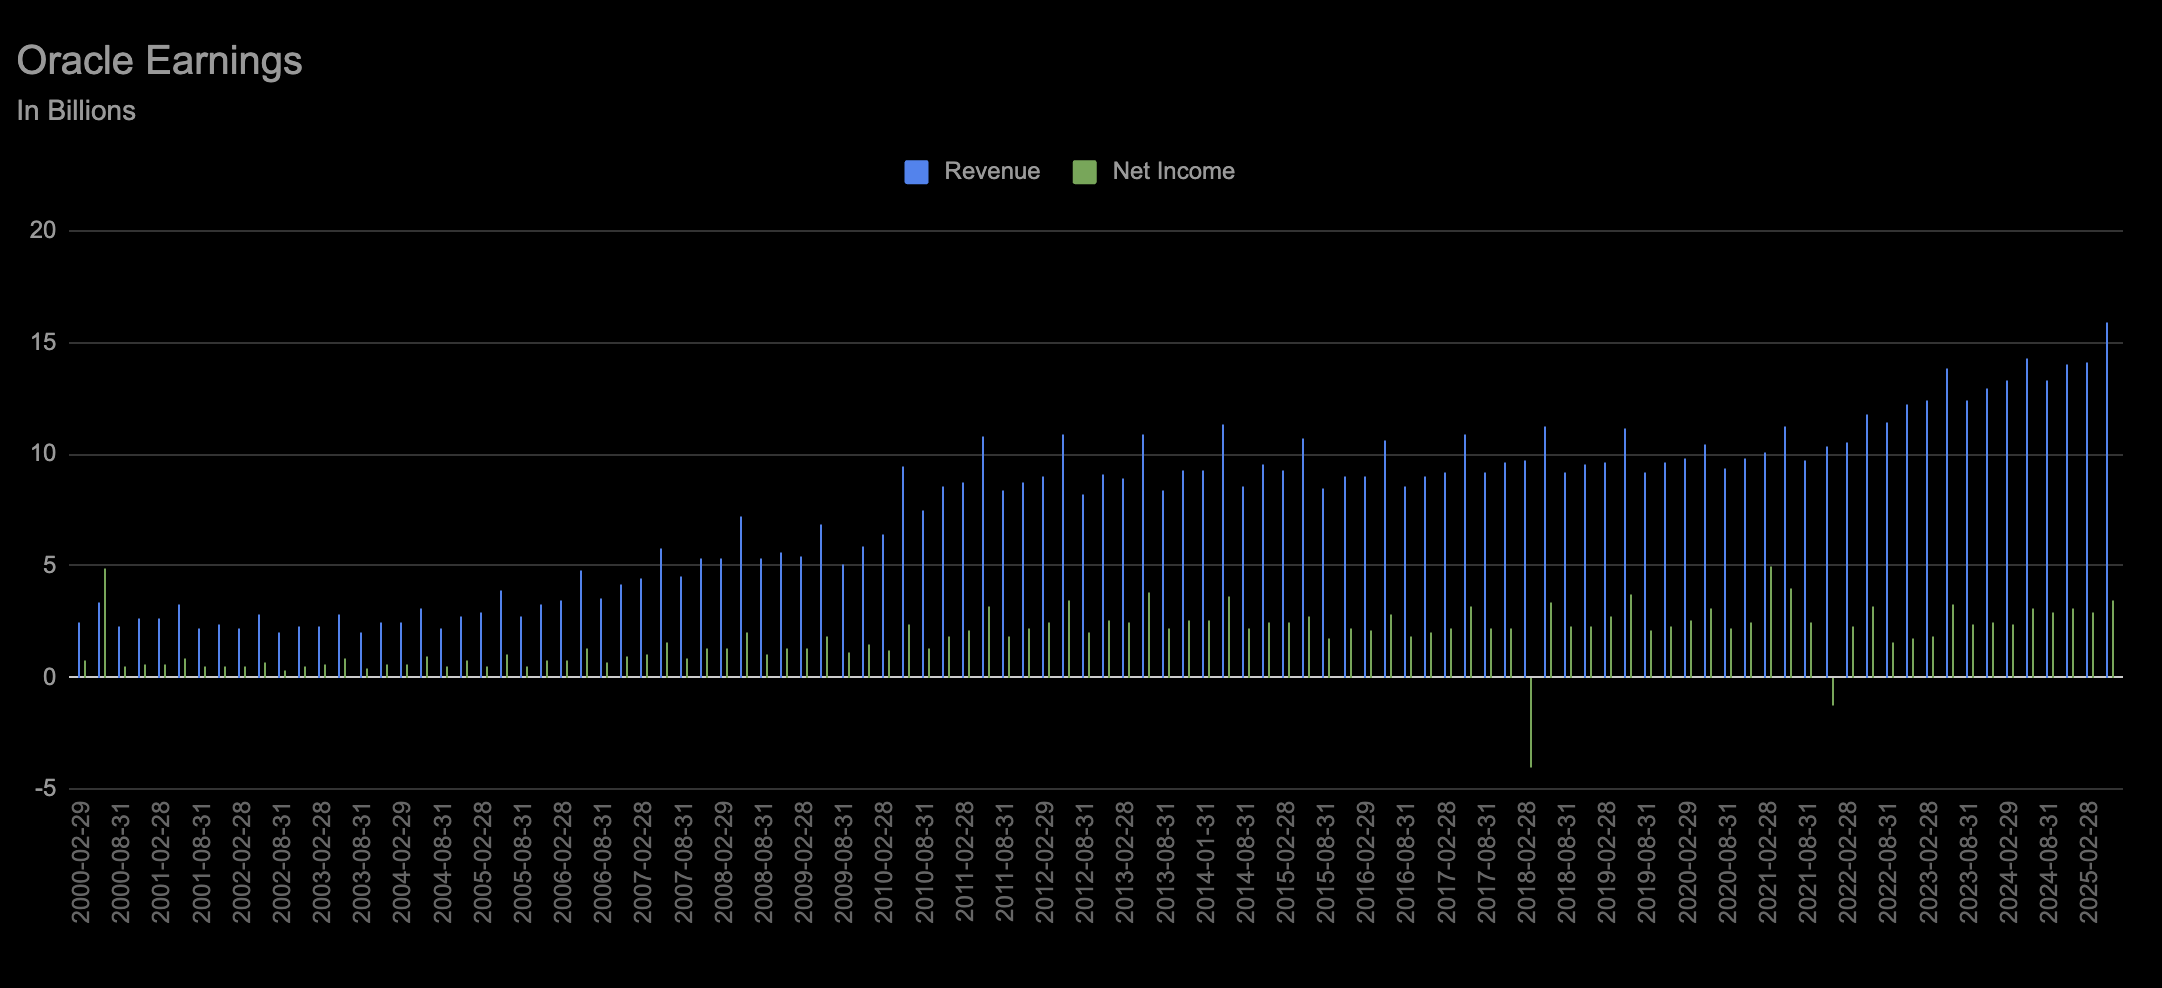Click the x-axis date label "2013-08-31"
The width and height of the screenshot is (2162, 988).
(1165, 862)
